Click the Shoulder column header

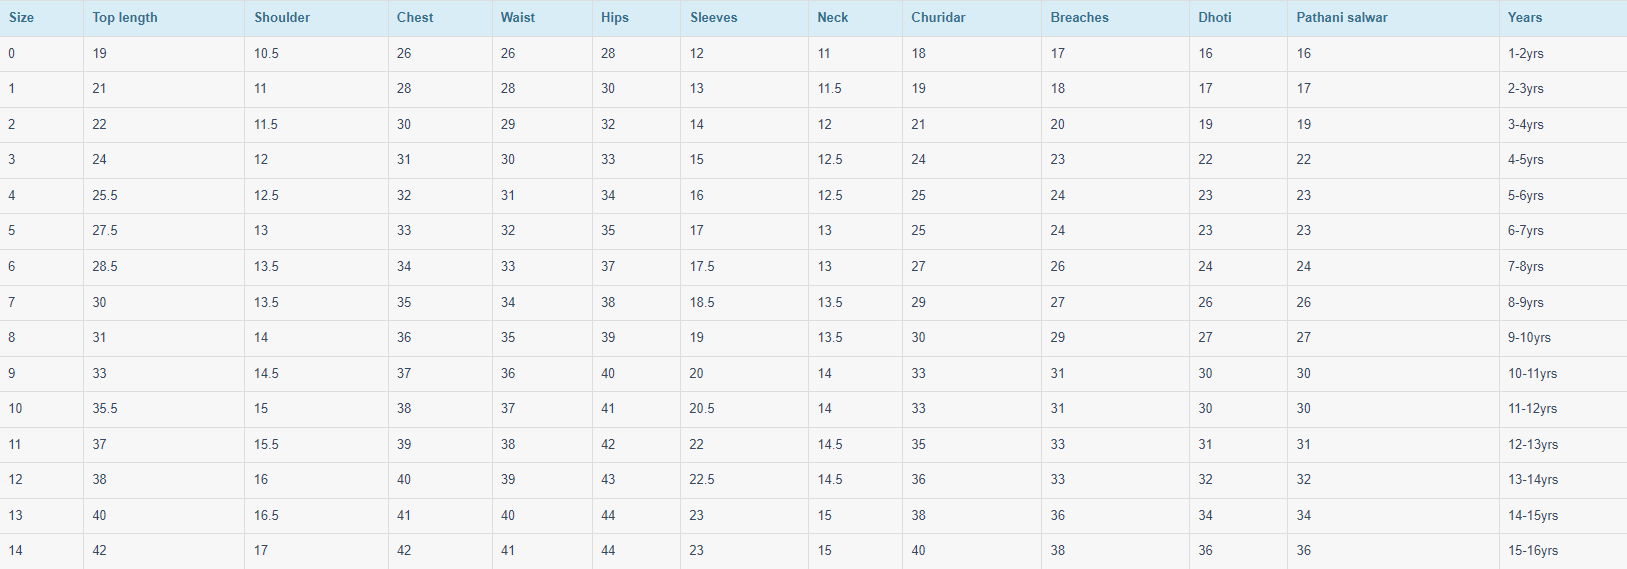point(282,18)
